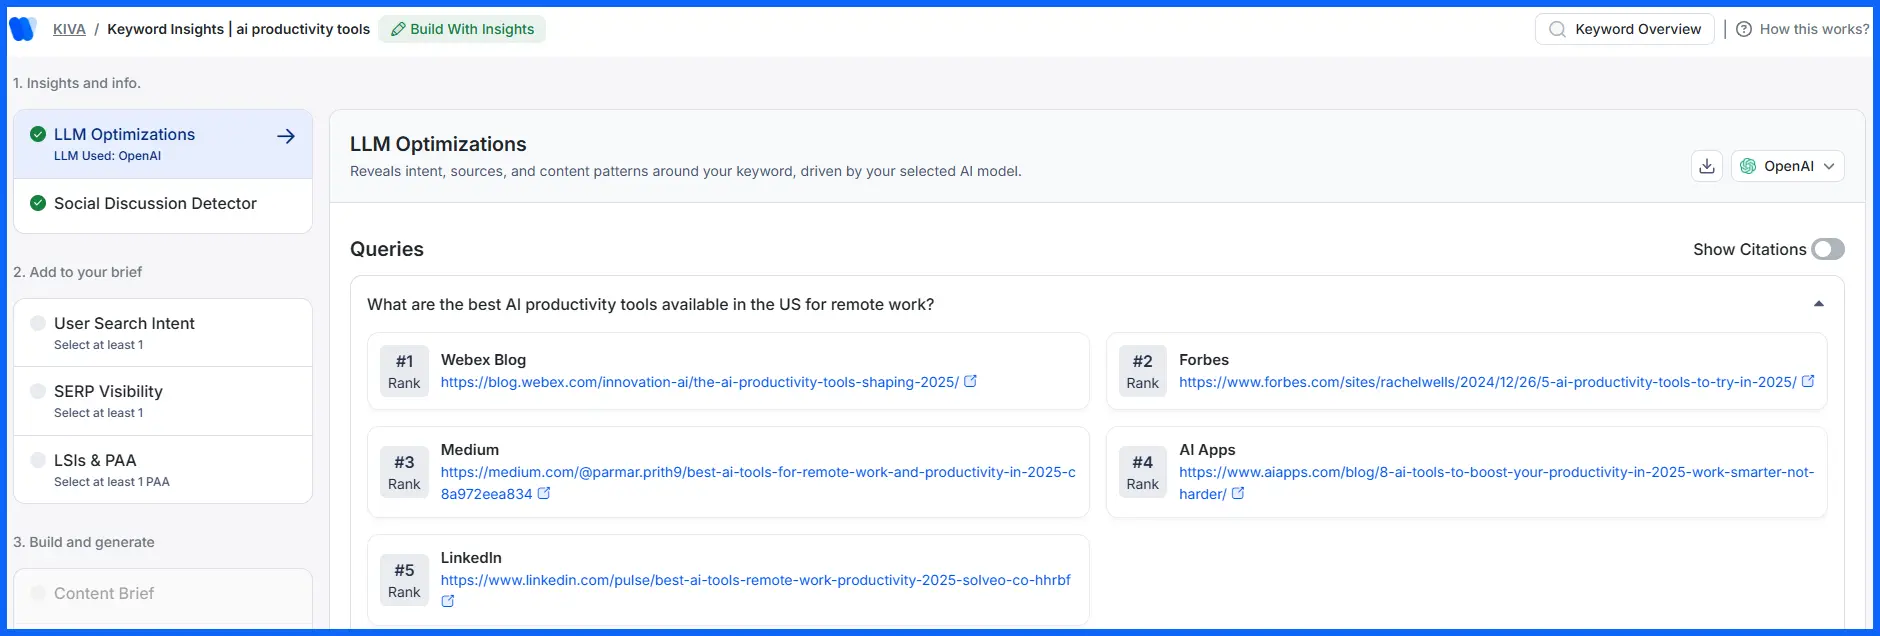Click the LLM Used: OpenAI label
1880x636 pixels.
107,156
